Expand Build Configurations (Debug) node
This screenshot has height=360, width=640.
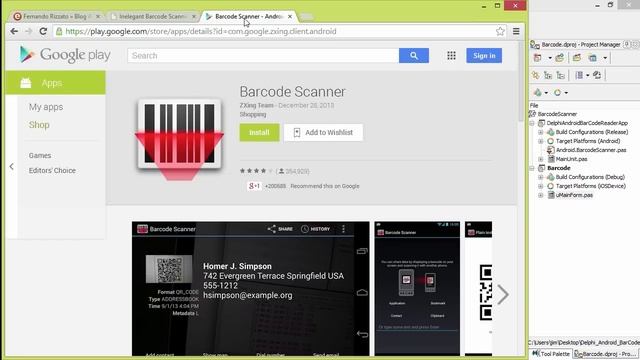[540, 177]
